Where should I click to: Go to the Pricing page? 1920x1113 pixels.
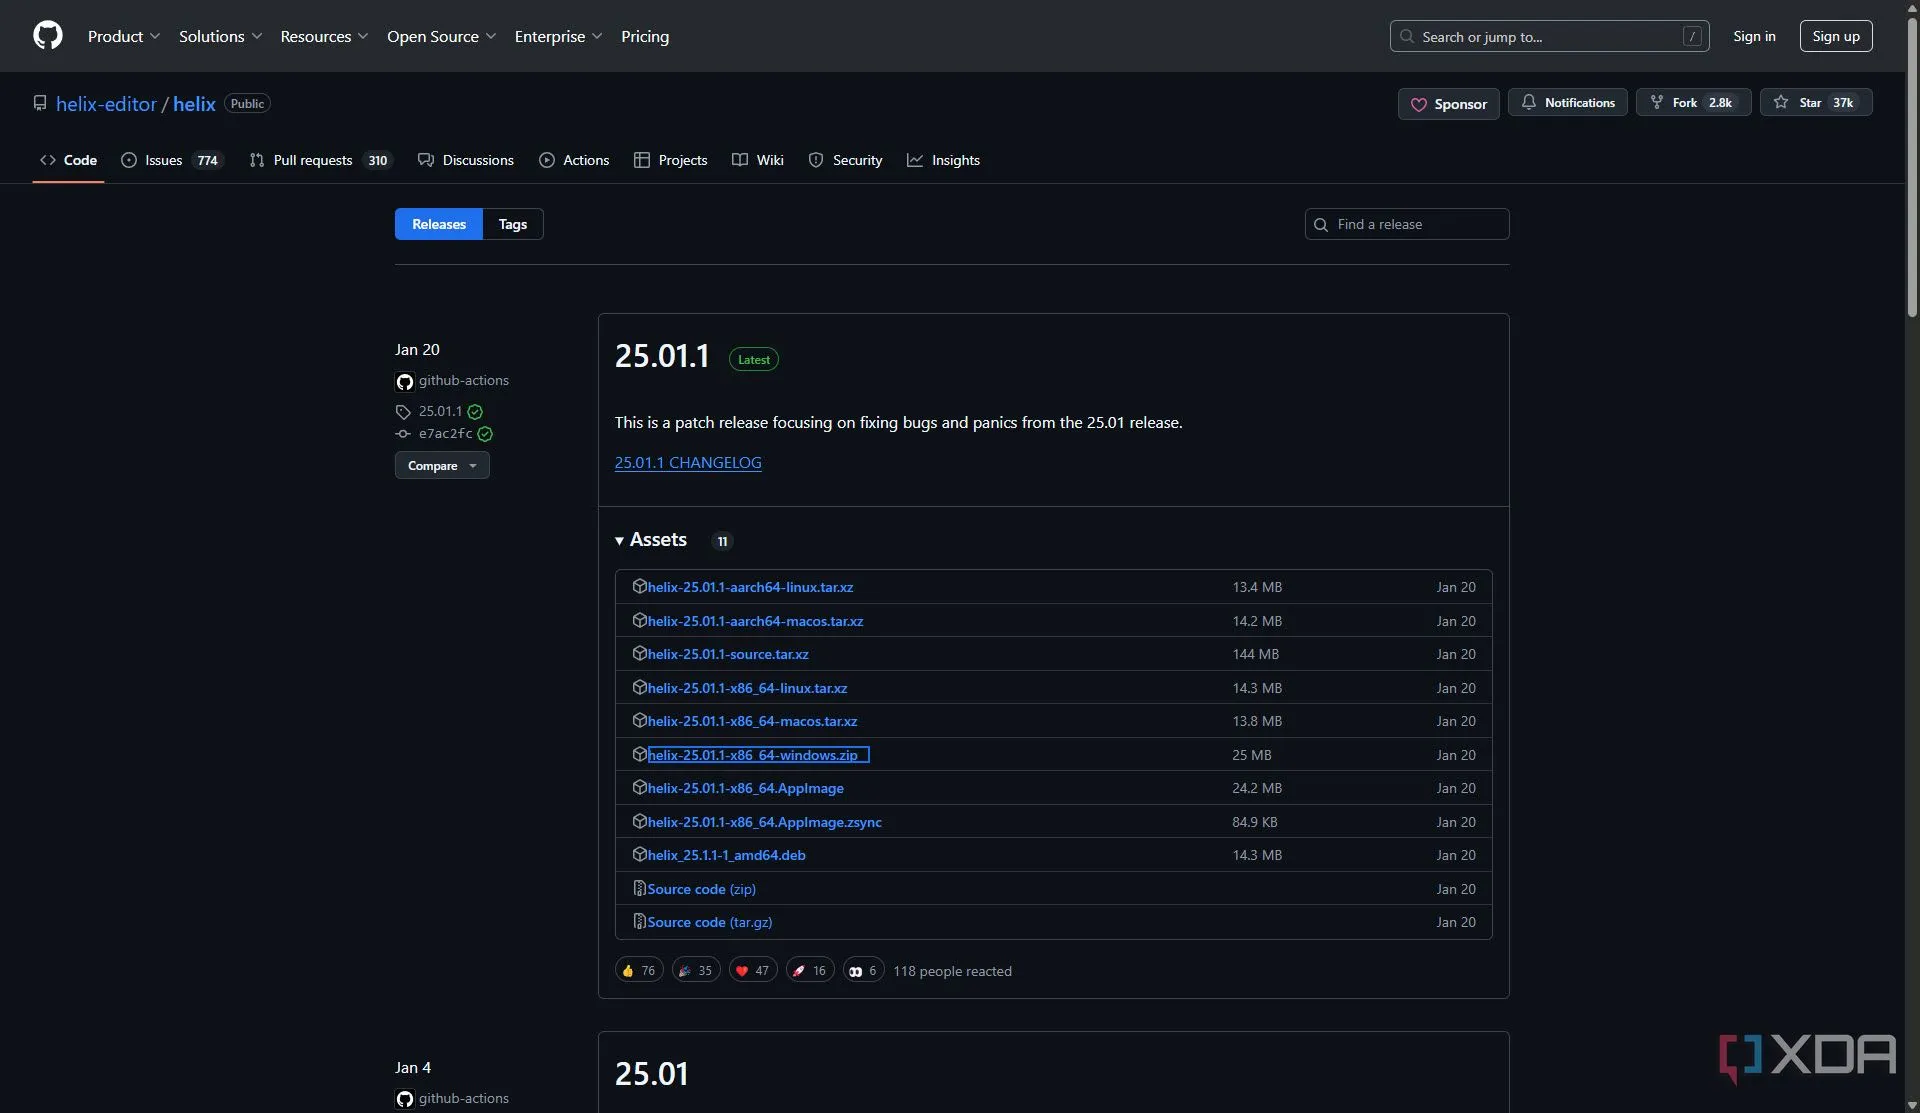pyautogui.click(x=645, y=36)
